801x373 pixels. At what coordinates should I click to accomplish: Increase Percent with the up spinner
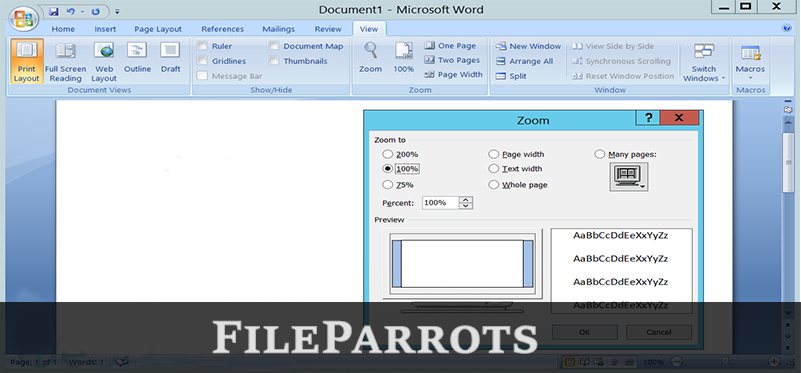pos(466,200)
